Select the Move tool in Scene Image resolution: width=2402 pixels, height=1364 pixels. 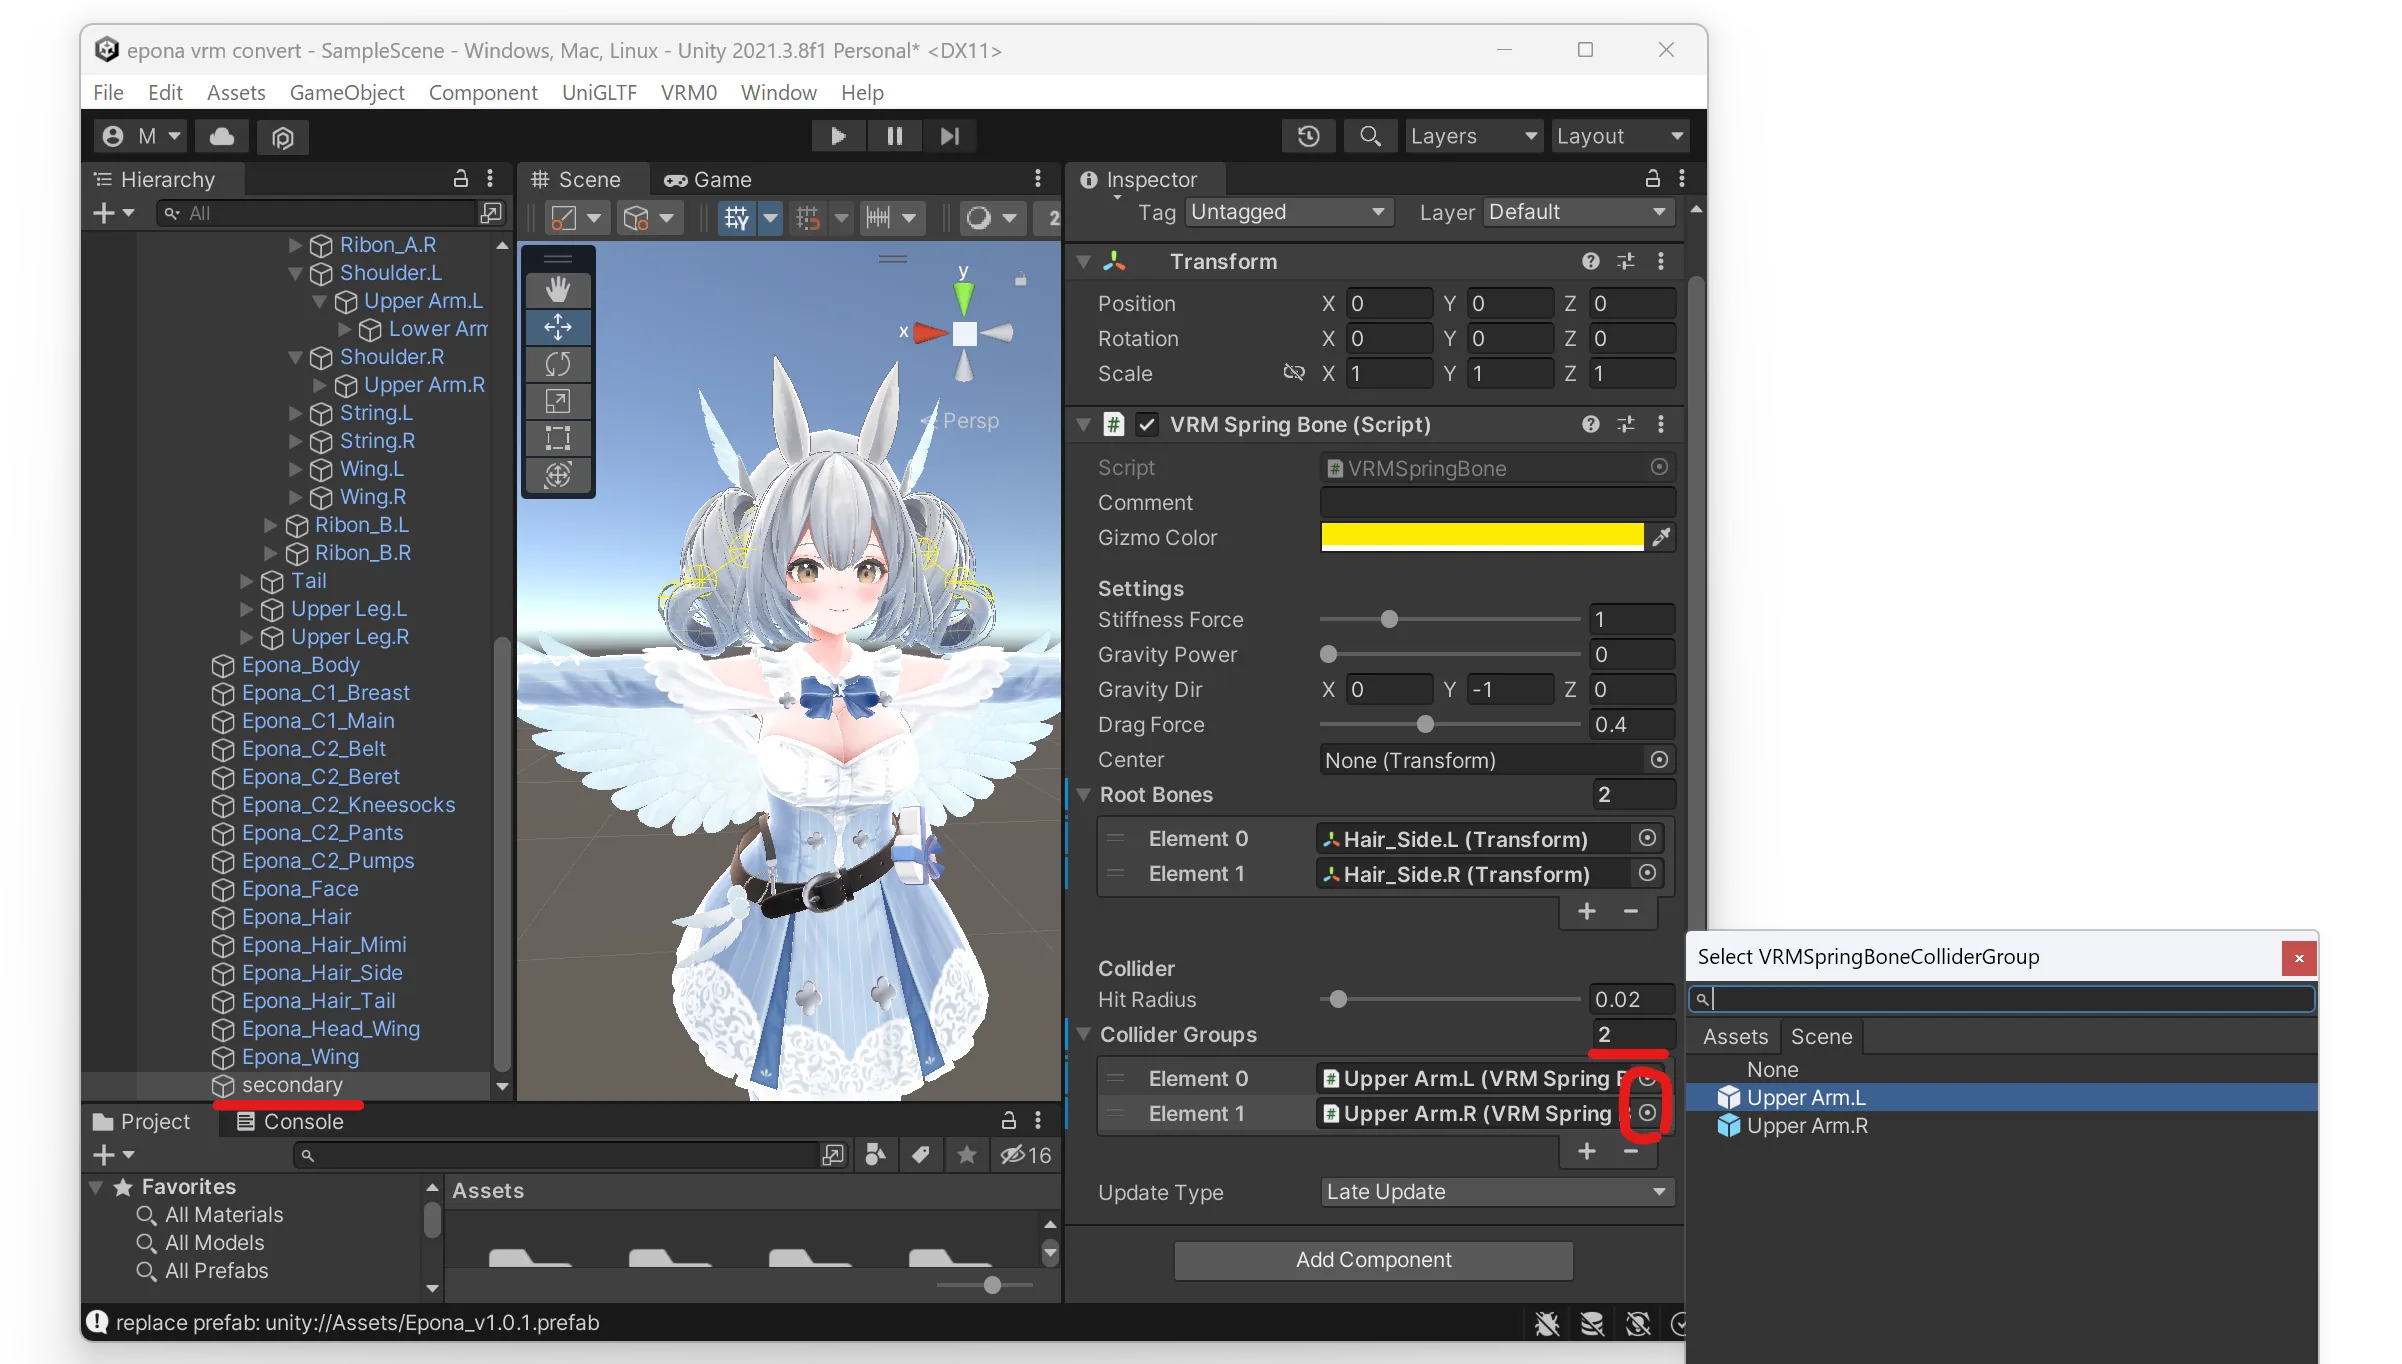click(x=558, y=327)
